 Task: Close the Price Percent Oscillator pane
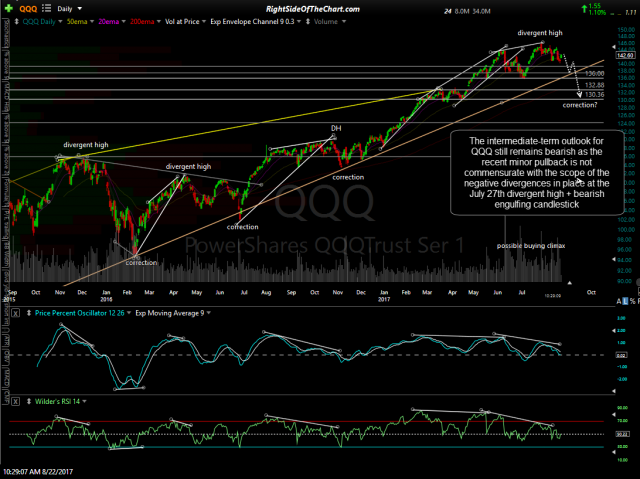coord(15,313)
